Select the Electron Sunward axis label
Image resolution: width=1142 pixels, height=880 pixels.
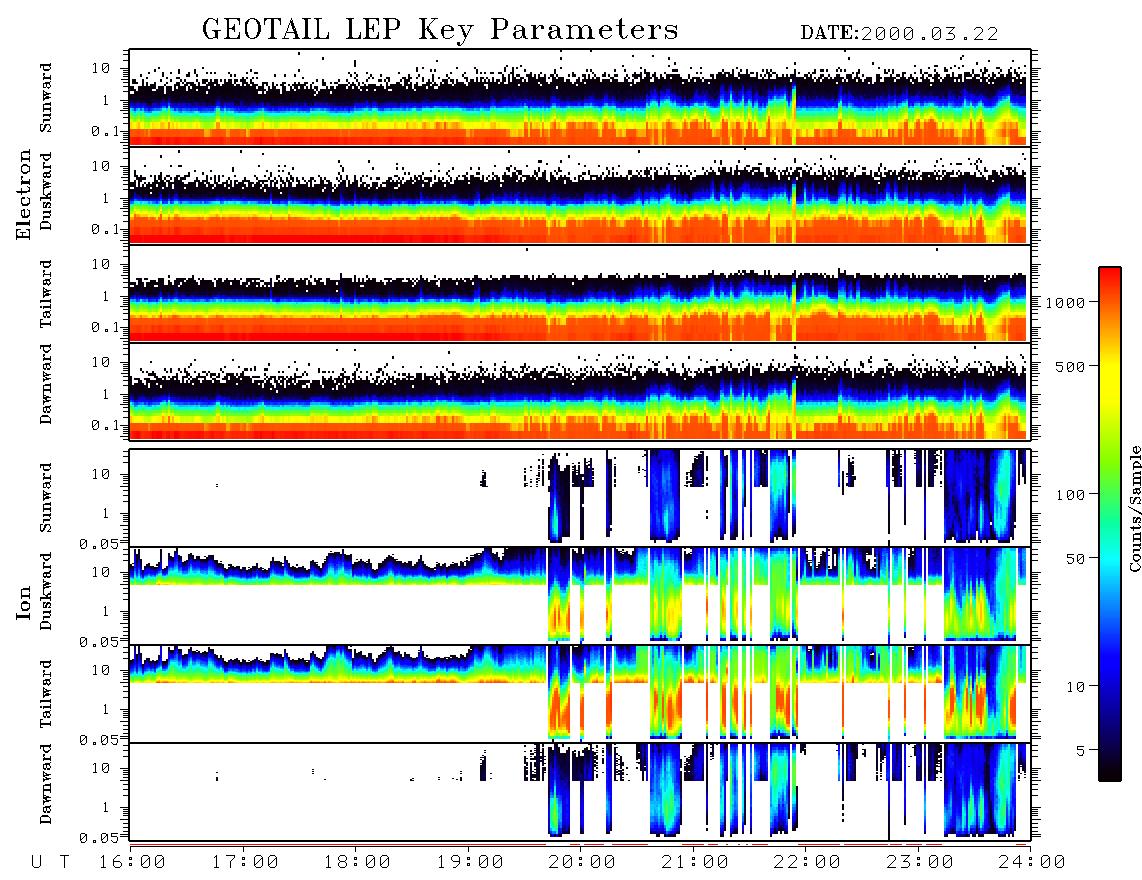pos(46,98)
